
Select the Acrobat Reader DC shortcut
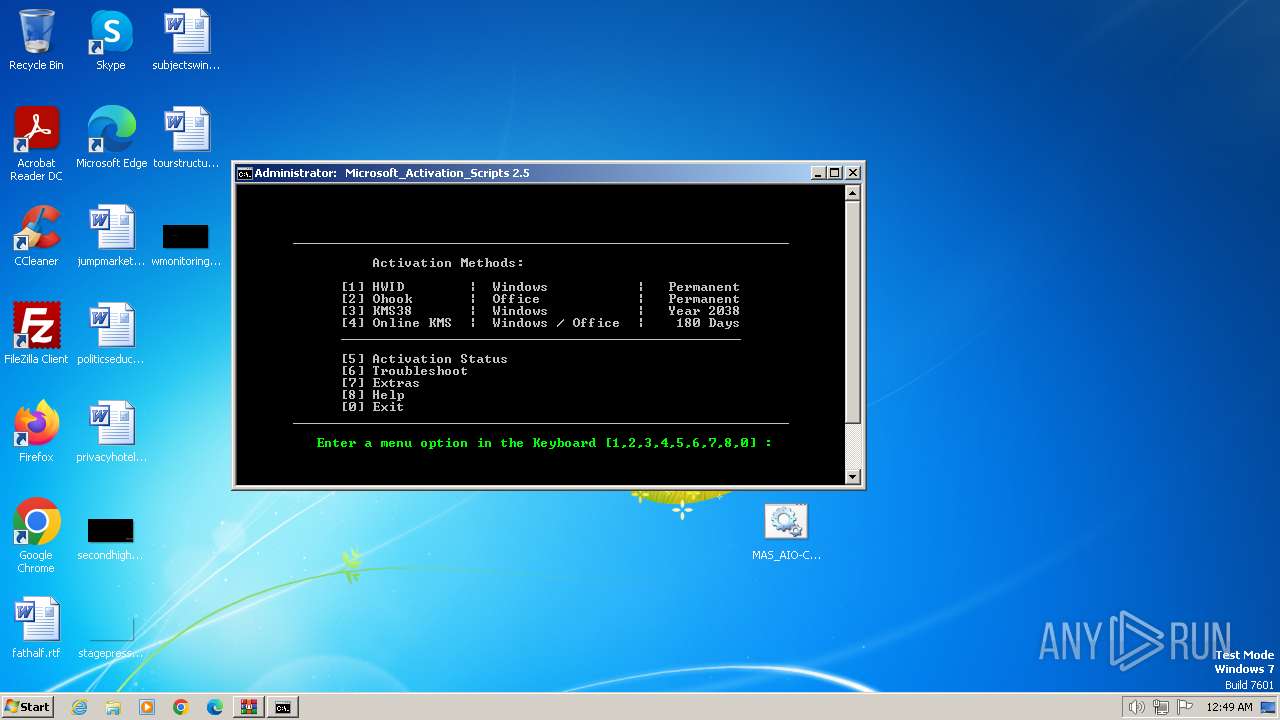[36, 144]
